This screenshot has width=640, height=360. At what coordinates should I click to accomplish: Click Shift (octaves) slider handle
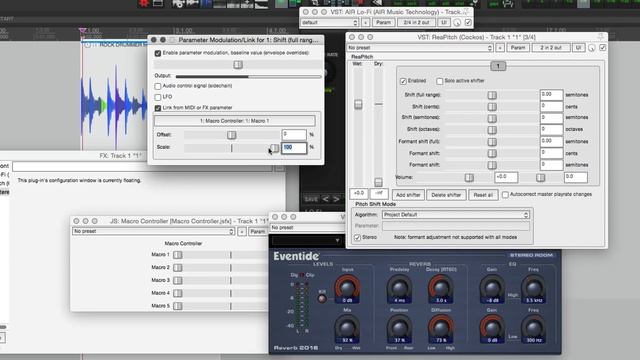point(492,130)
